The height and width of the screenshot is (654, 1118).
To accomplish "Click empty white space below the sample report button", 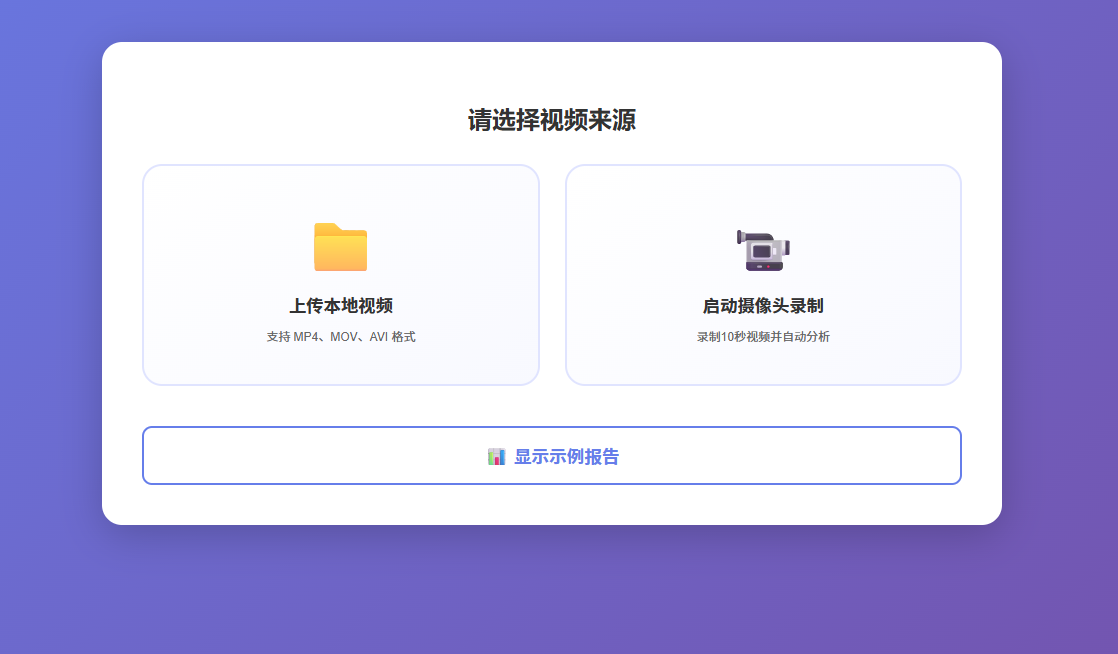I will [x=551, y=505].
